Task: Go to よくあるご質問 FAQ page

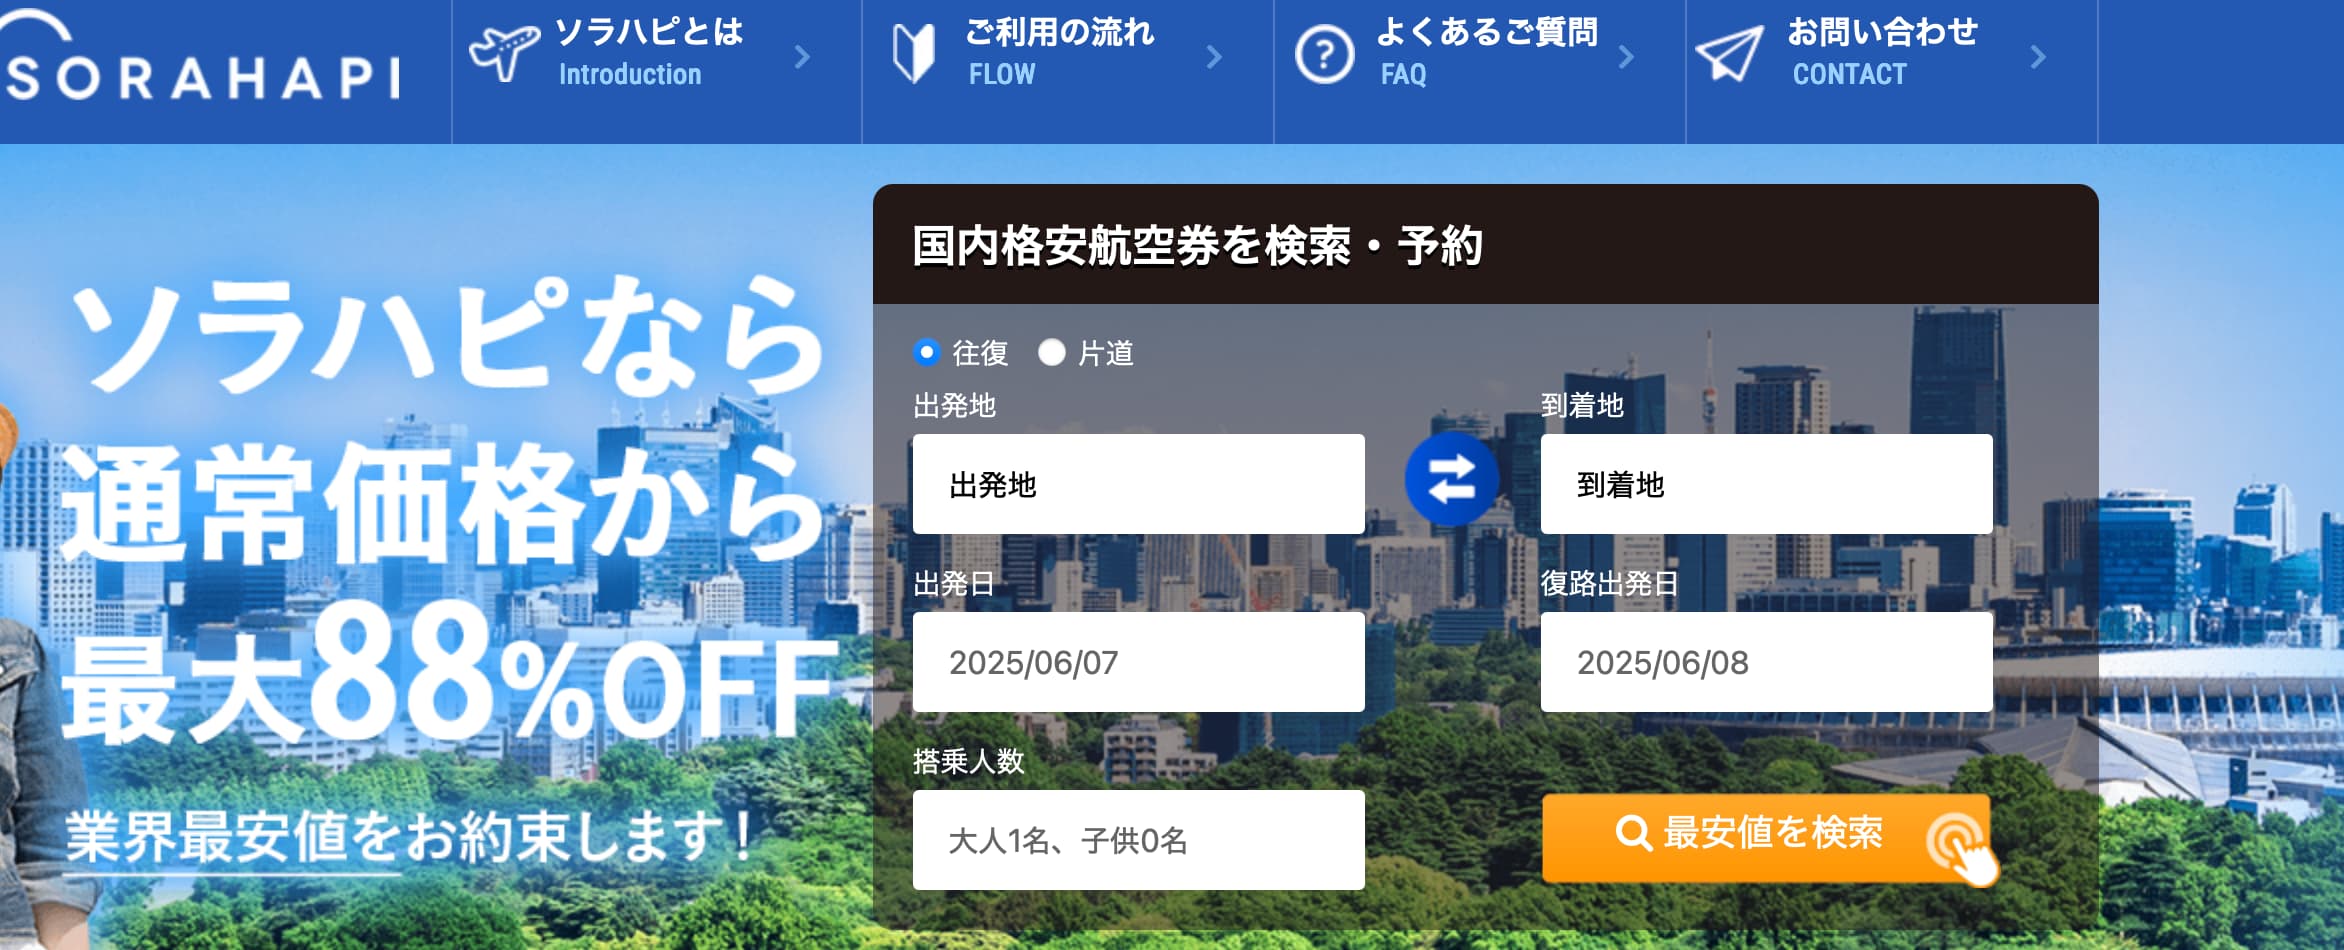Action: click(x=1480, y=70)
